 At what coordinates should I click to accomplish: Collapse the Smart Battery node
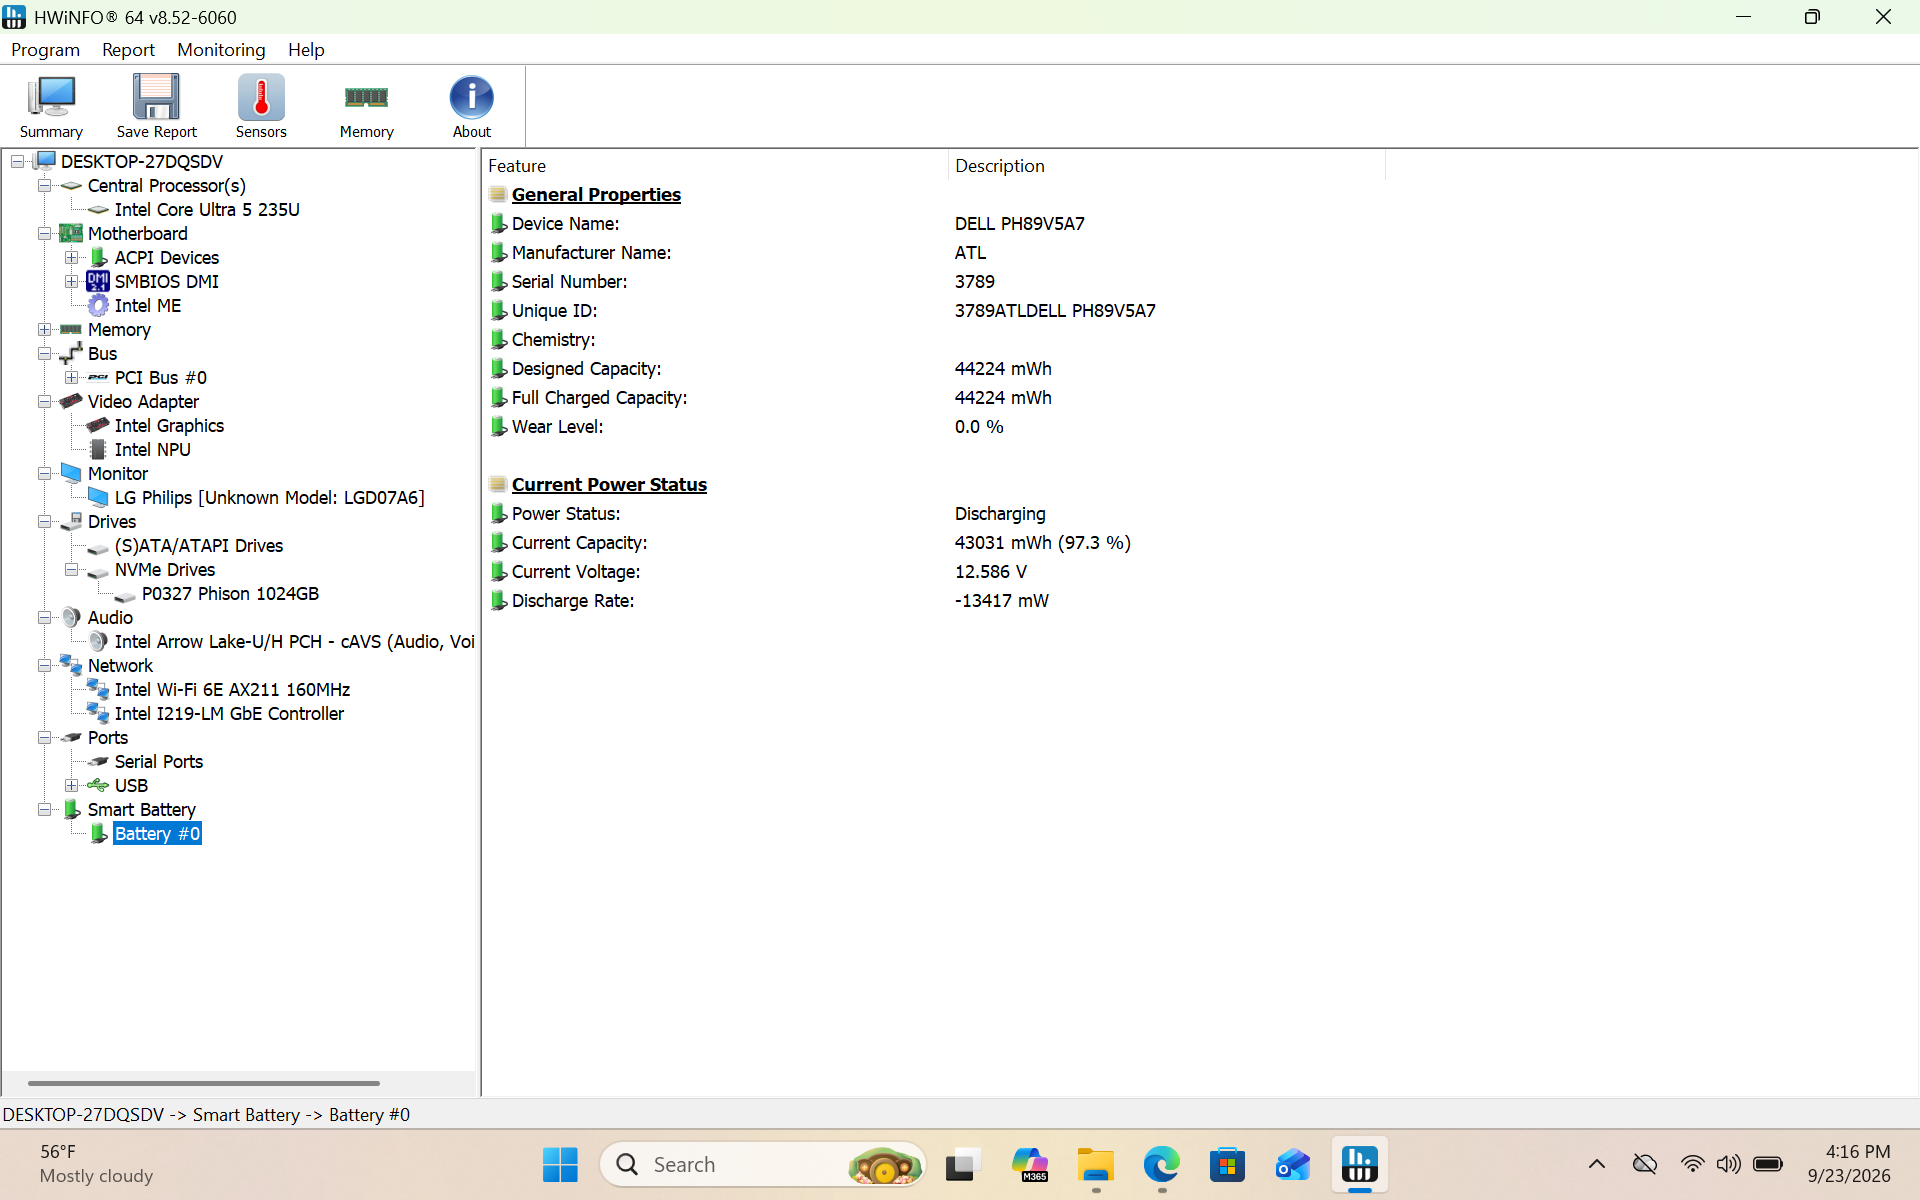[44, 810]
